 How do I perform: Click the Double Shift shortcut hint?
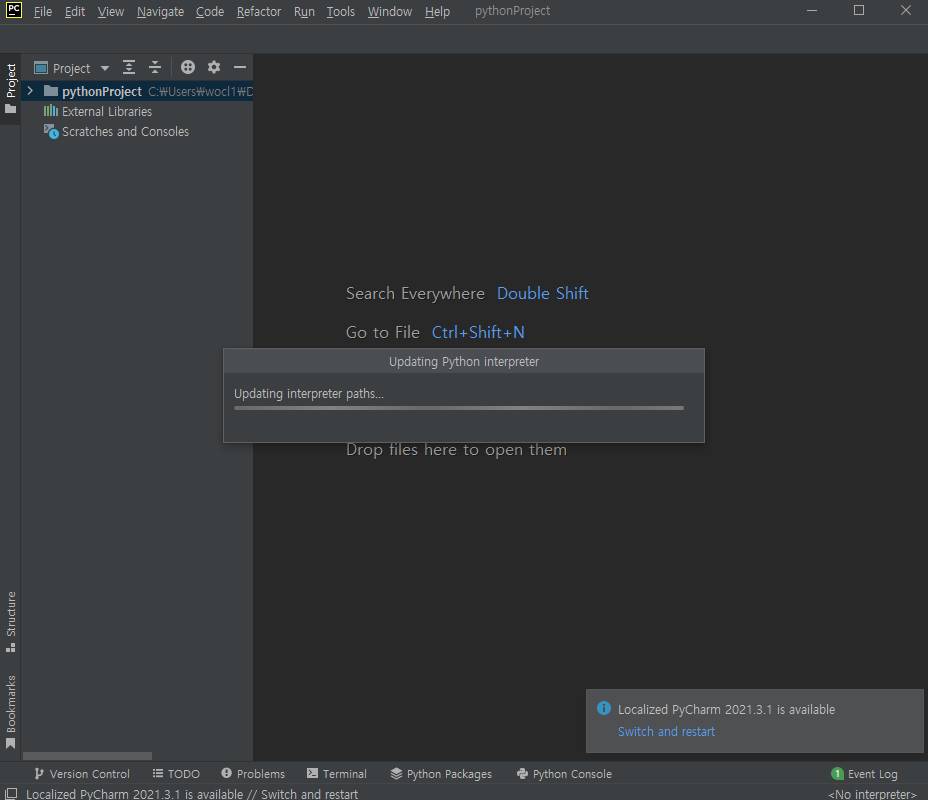(x=543, y=293)
